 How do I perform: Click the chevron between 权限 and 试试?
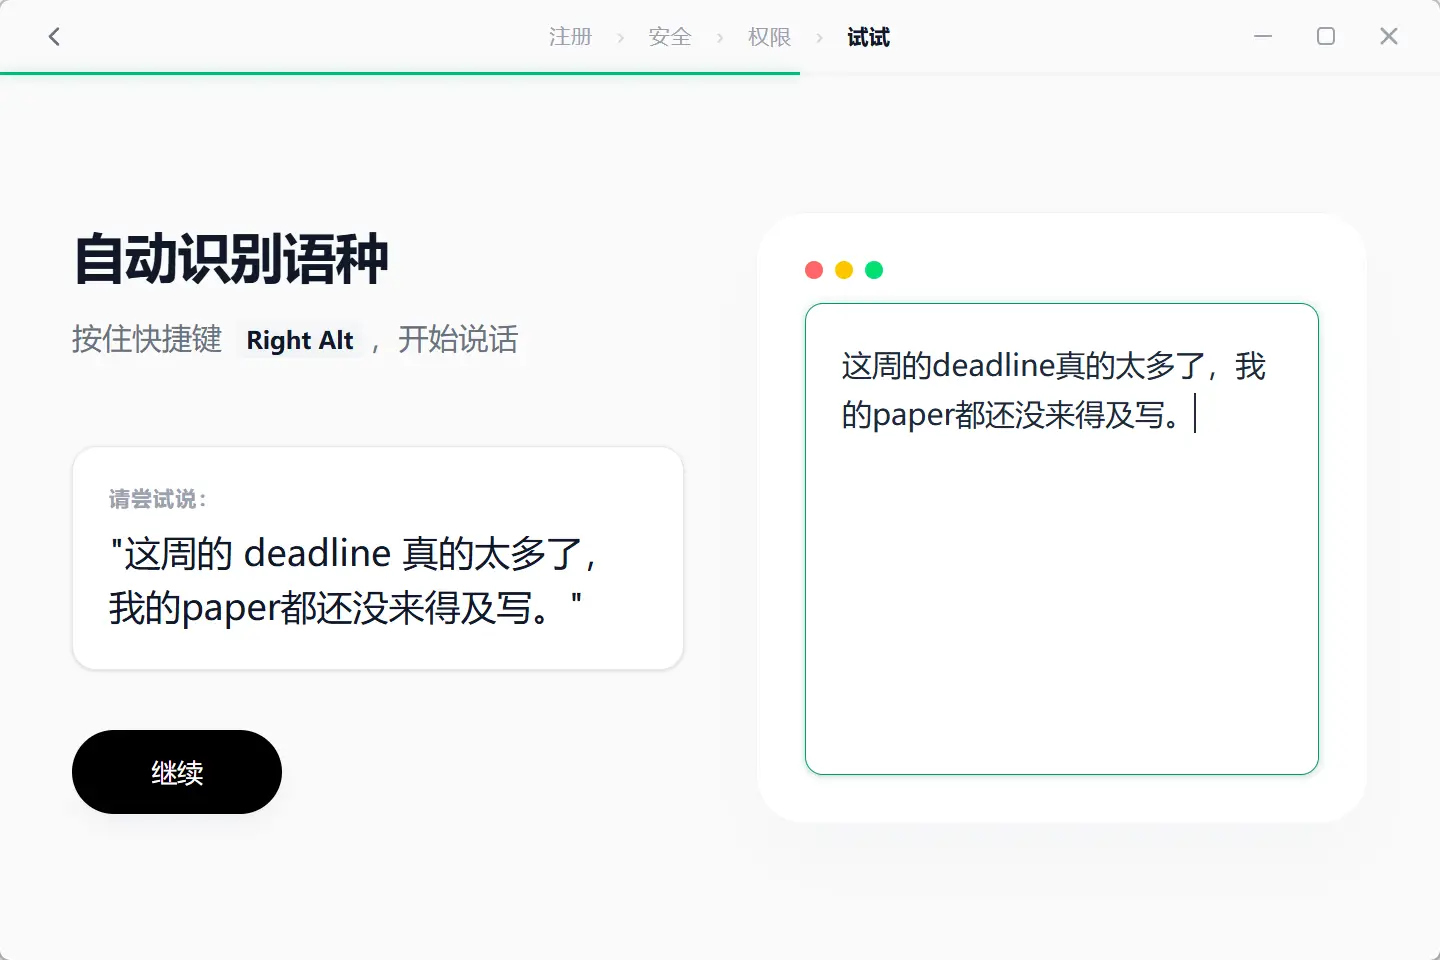pyautogui.click(x=820, y=38)
